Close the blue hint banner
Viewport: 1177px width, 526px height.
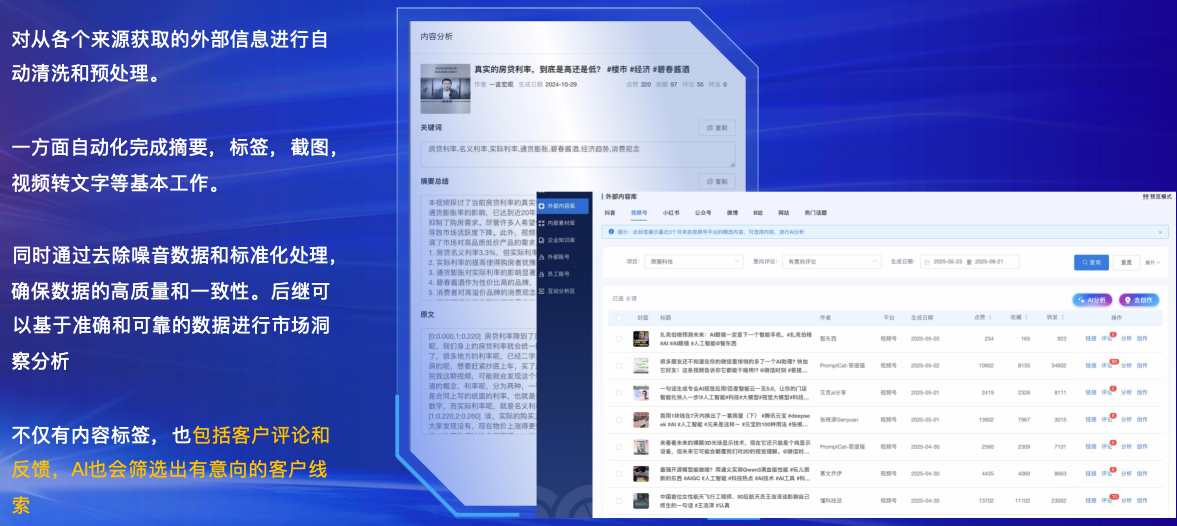tap(1160, 233)
